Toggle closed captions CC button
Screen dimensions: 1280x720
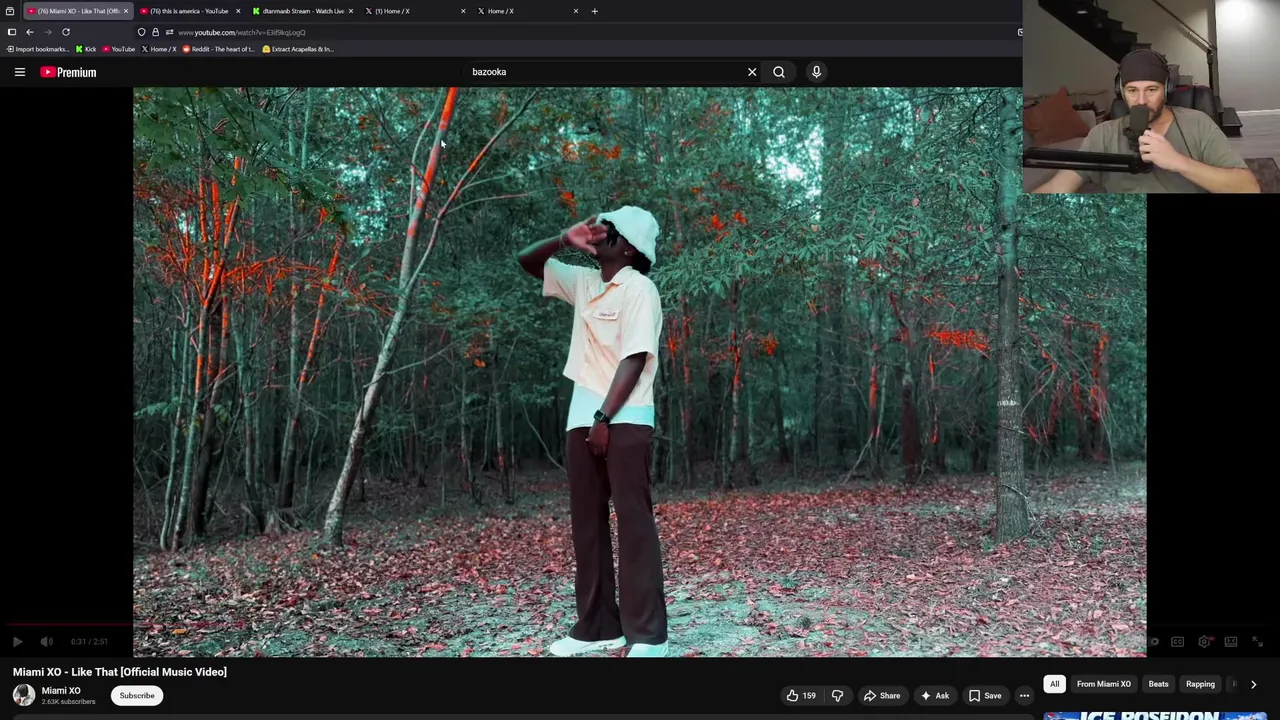tap(1178, 642)
